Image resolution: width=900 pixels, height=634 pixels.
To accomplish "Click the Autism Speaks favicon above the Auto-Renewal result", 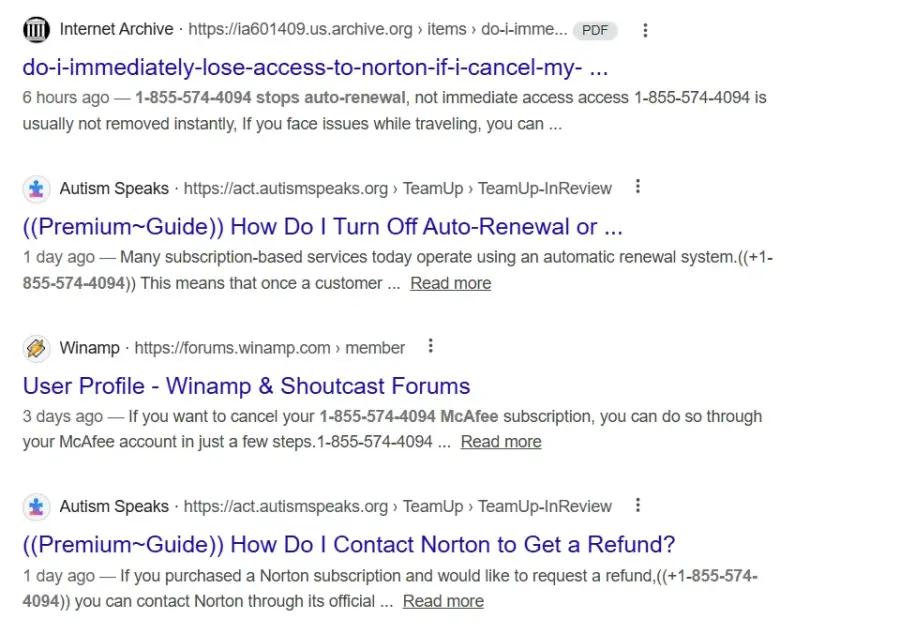I will [36, 188].
